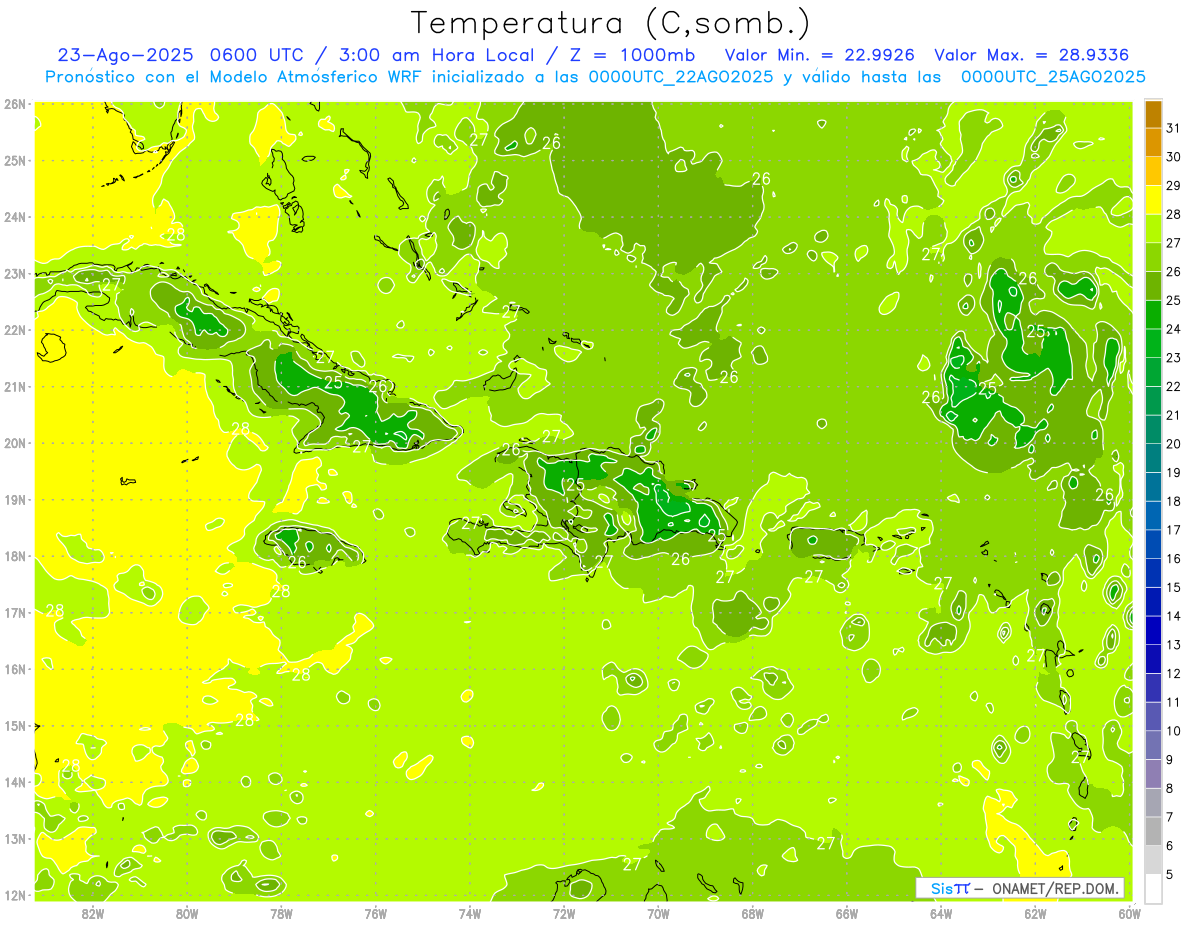Click the number 15 on the colorbar scale

pyautogui.click(x=1173, y=587)
